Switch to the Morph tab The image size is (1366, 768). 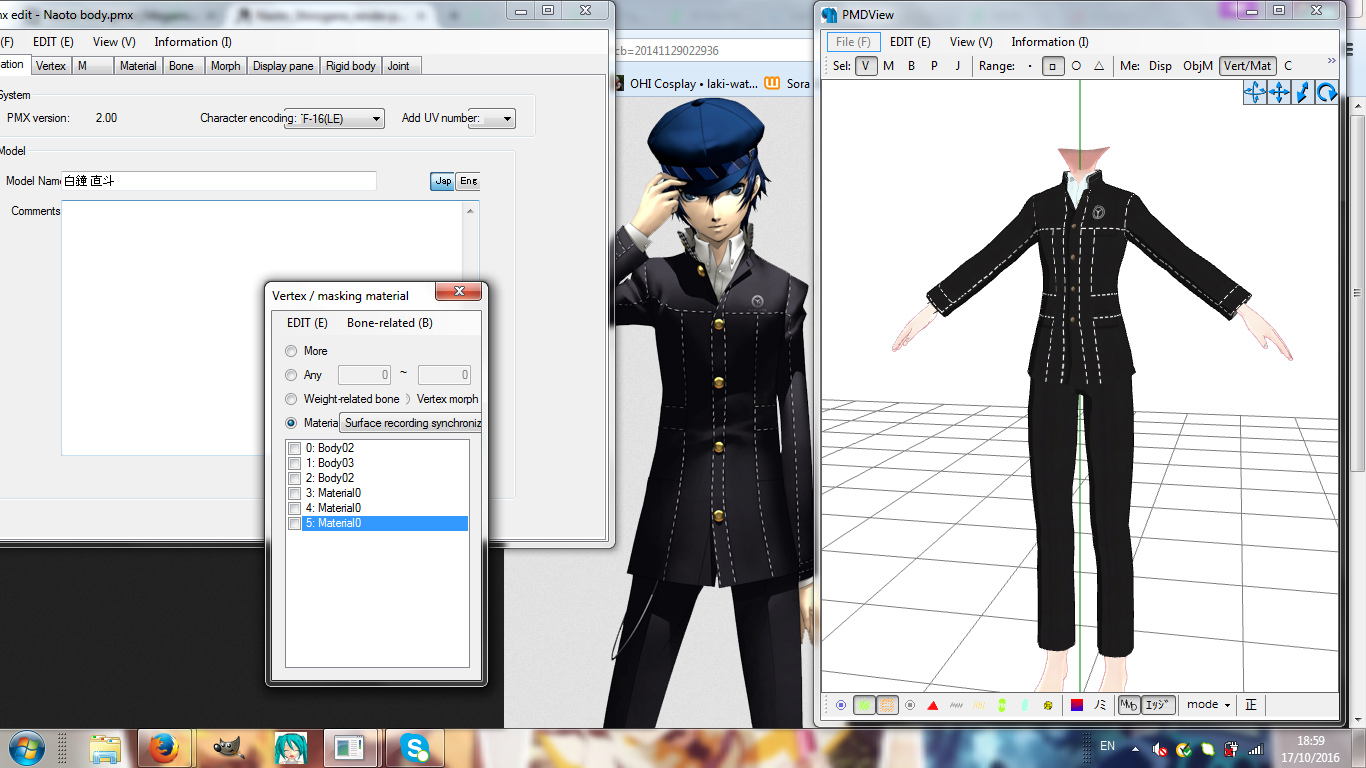[226, 66]
